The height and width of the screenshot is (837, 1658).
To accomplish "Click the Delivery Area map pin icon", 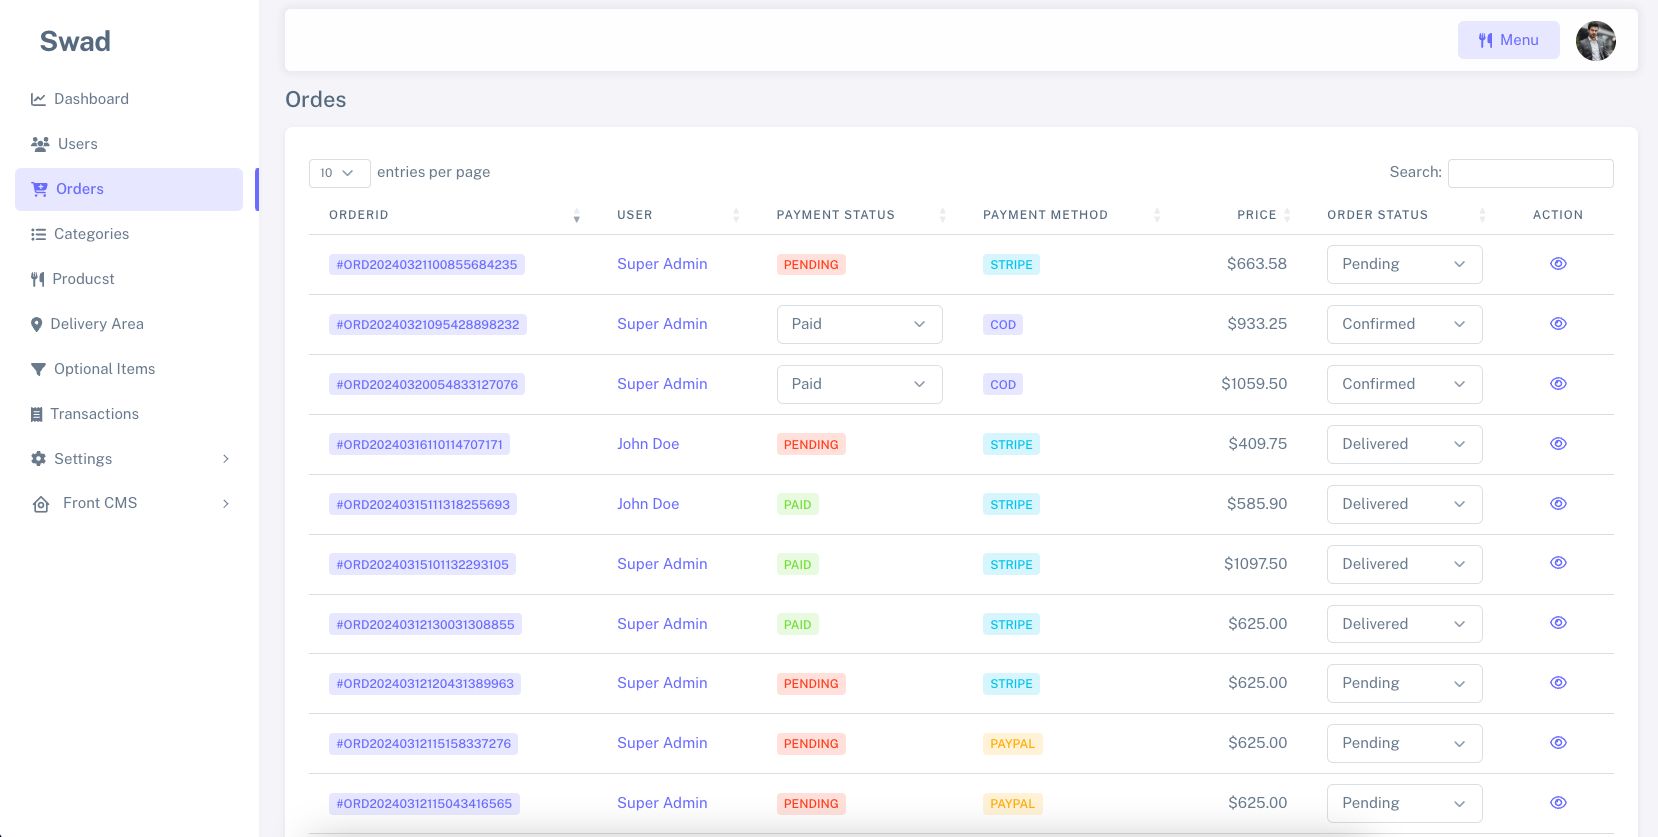I will [36, 324].
